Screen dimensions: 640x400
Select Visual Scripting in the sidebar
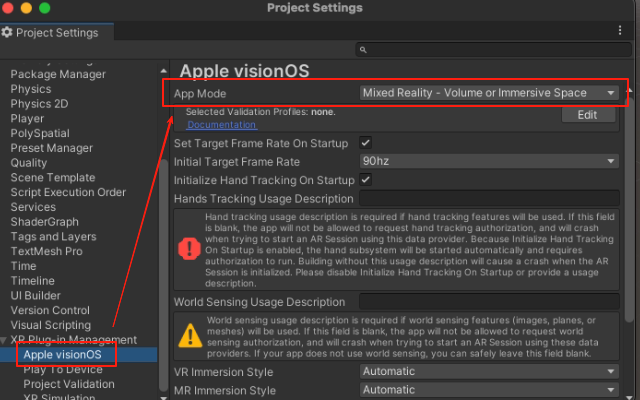(51, 325)
